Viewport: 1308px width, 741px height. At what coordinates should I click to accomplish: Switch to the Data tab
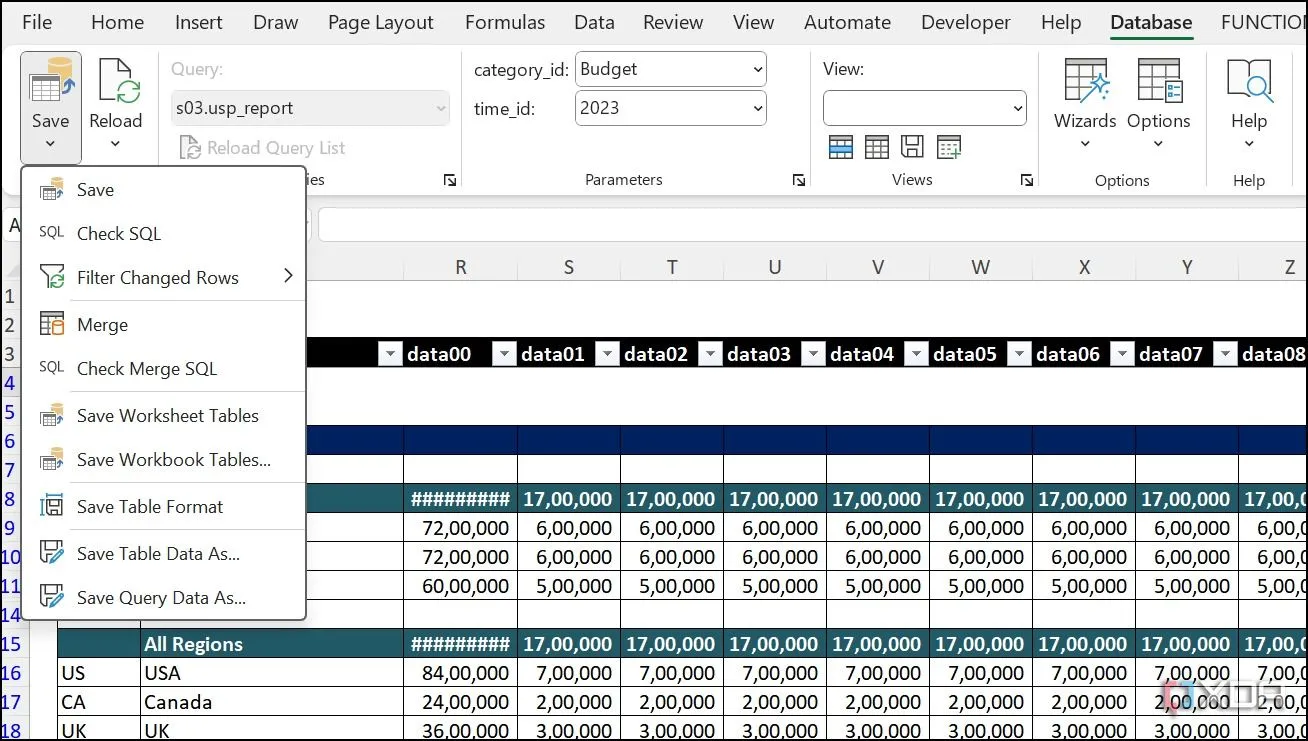point(594,22)
